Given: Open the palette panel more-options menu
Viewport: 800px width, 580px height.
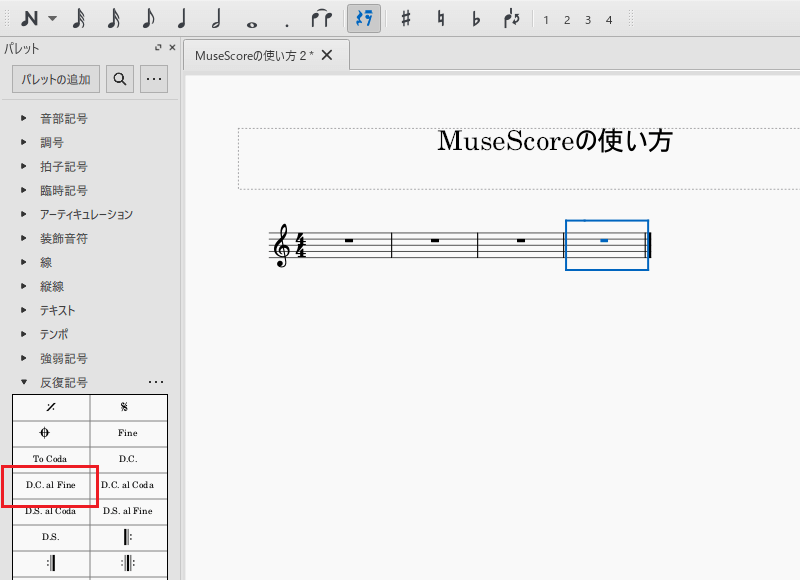Looking at the screenshot, I should [x=153, y=80].
